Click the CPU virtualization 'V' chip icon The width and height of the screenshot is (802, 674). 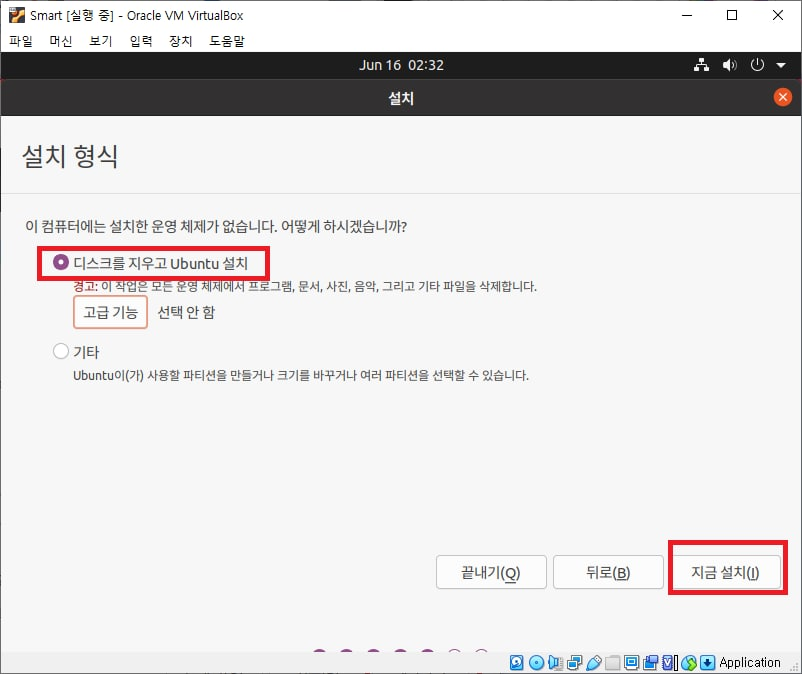(x=669, y=663)
